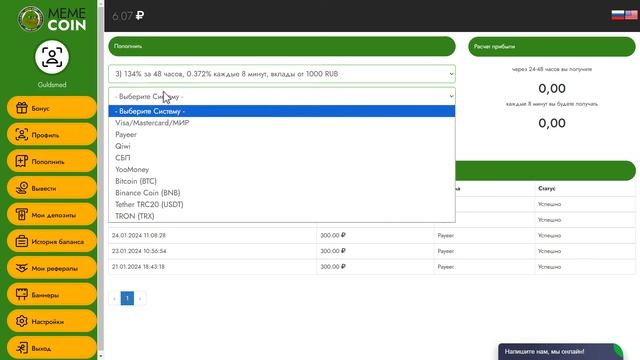
Task: Choose Visa/Mastercard/МИР payment option
Action: [282, 123]
